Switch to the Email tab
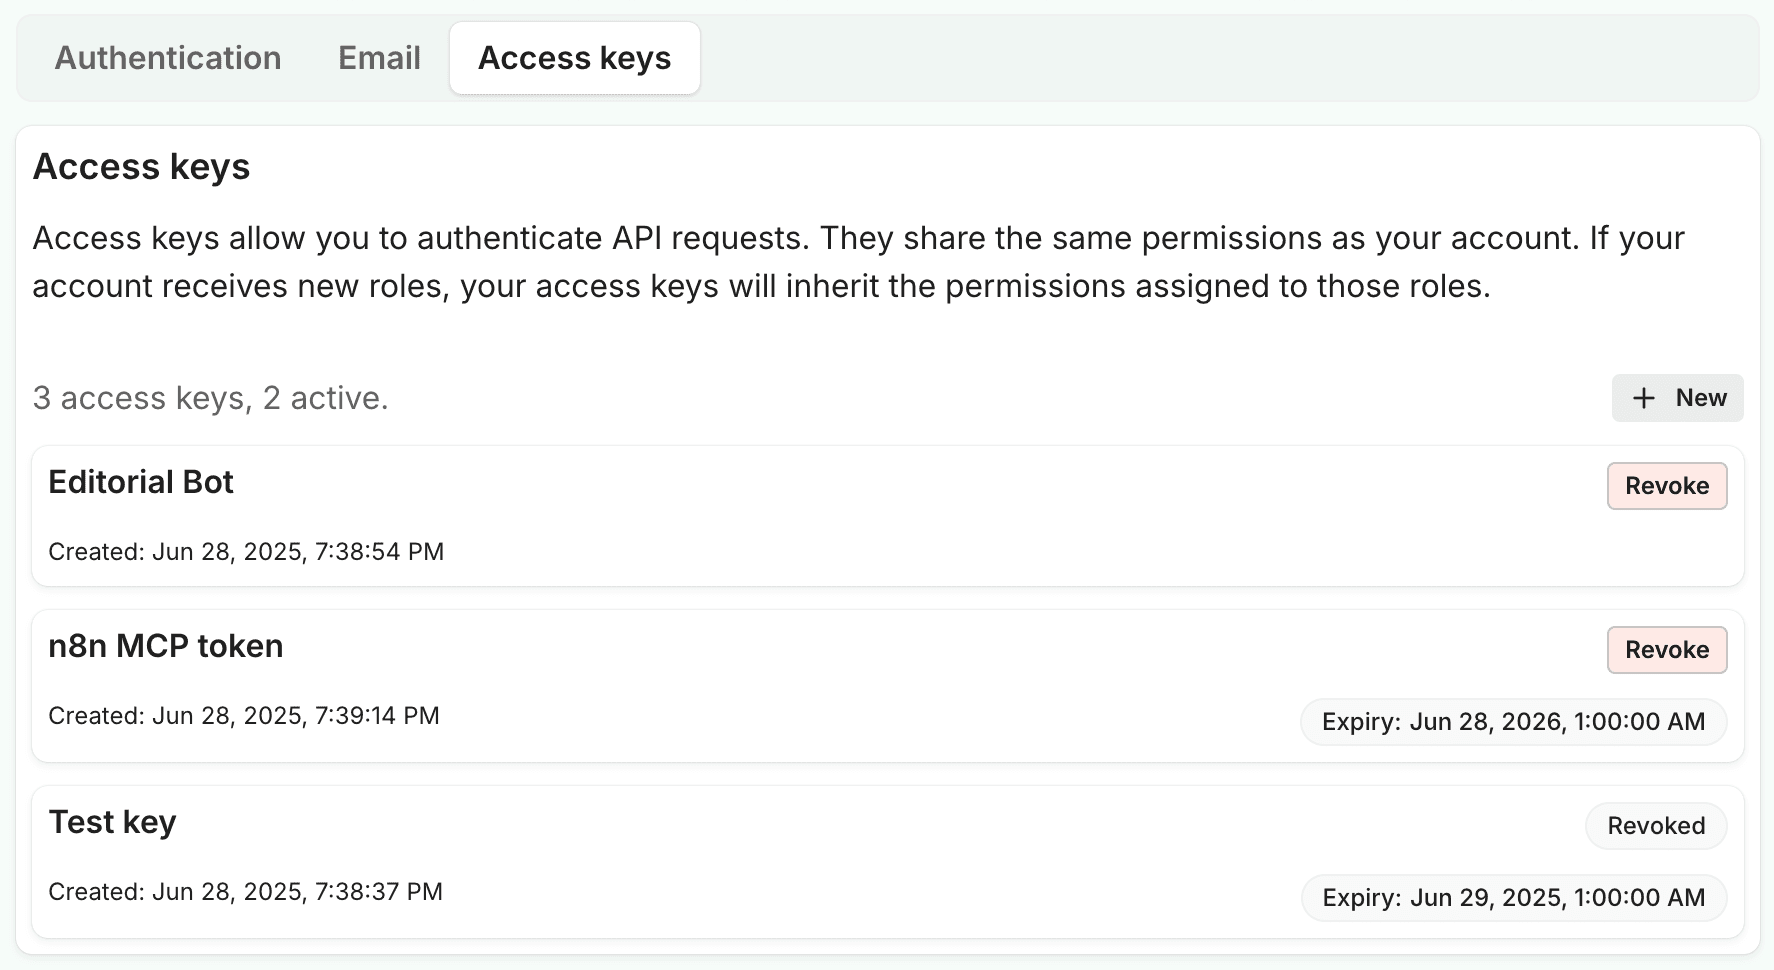This screenshot has width=1774, height=970. click(379, 58)
